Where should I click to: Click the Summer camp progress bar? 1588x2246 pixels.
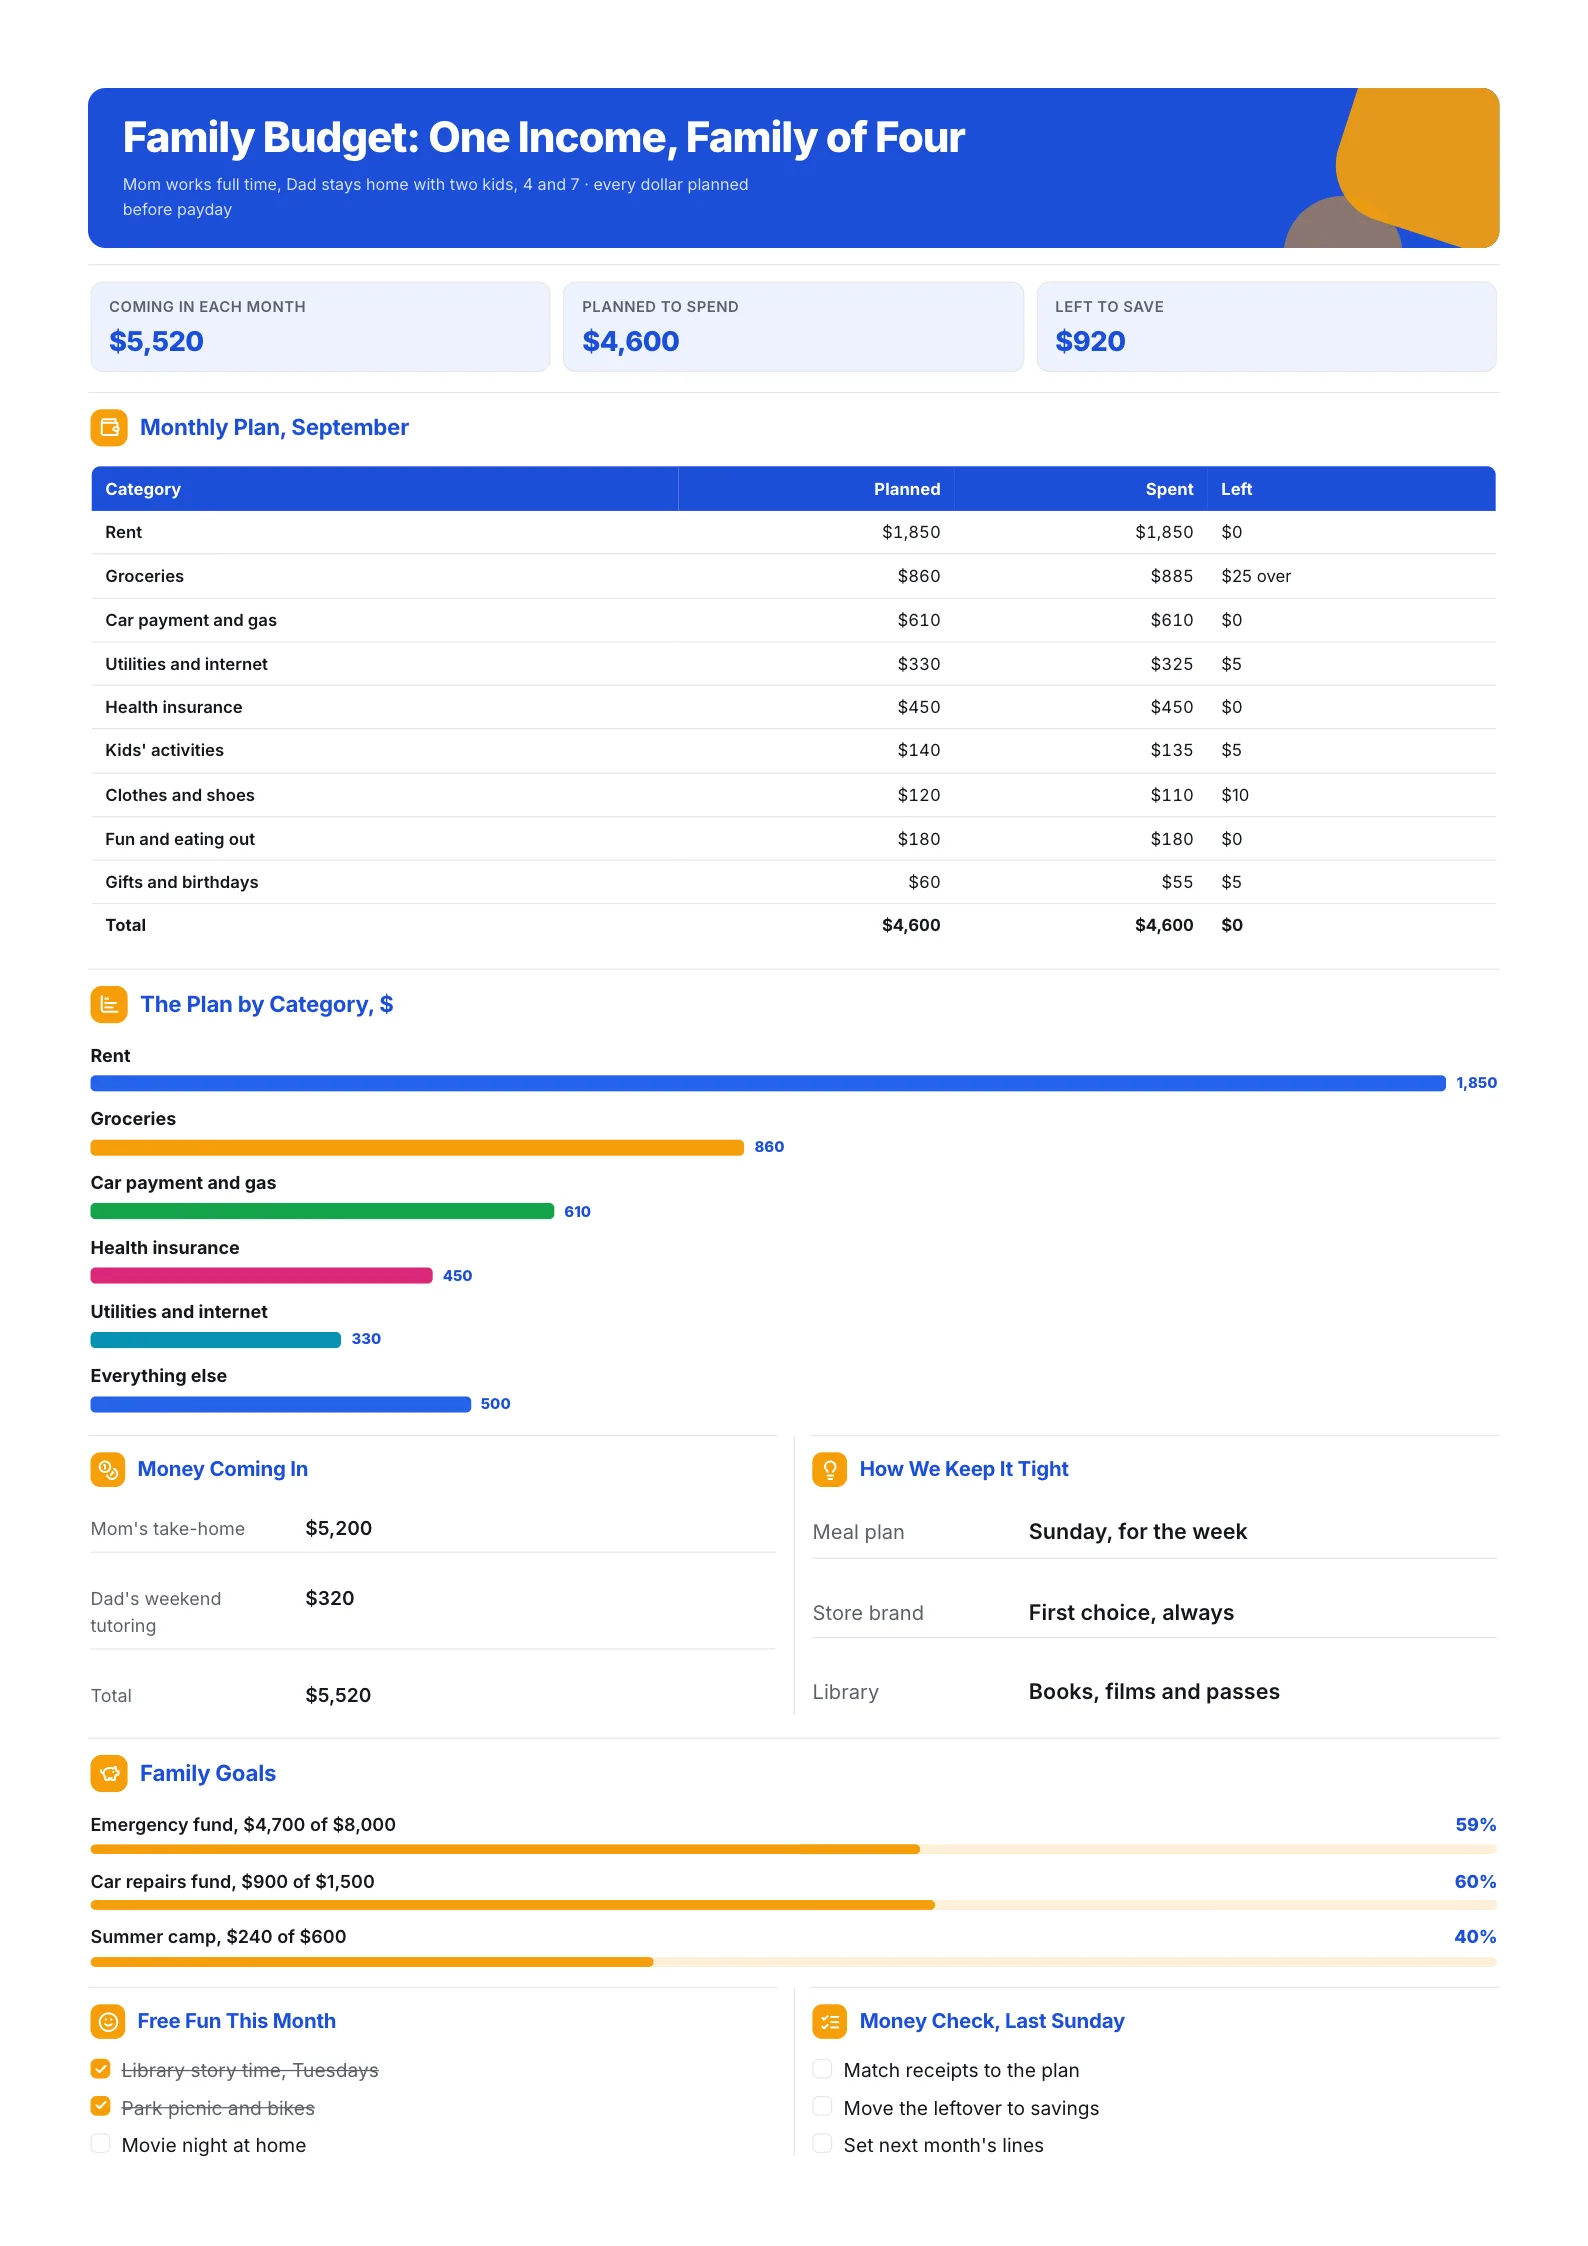[x=794, y=1962]
